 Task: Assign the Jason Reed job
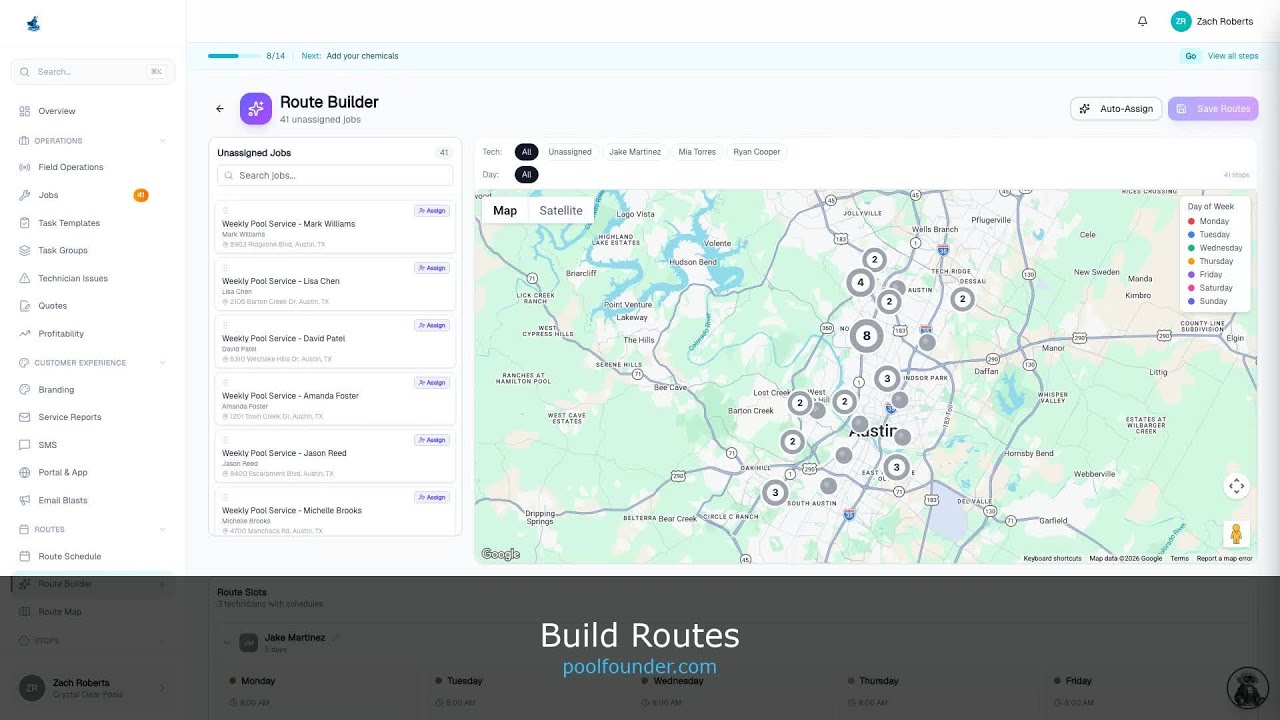click(x=432, y=440)
